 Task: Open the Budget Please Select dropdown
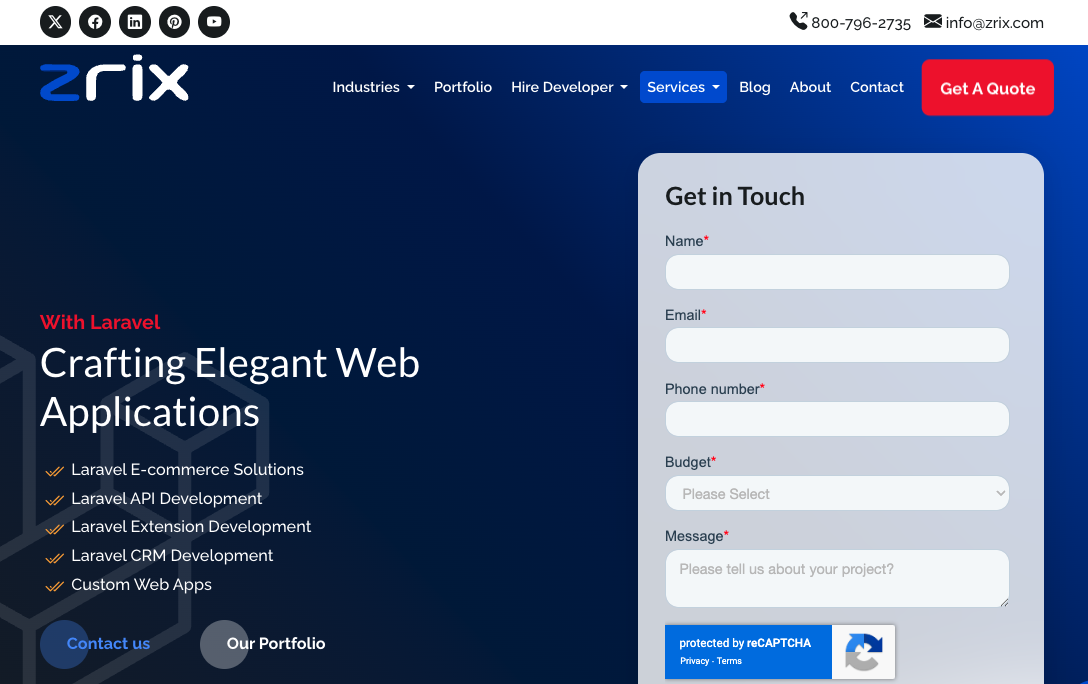tap(837, 493)
